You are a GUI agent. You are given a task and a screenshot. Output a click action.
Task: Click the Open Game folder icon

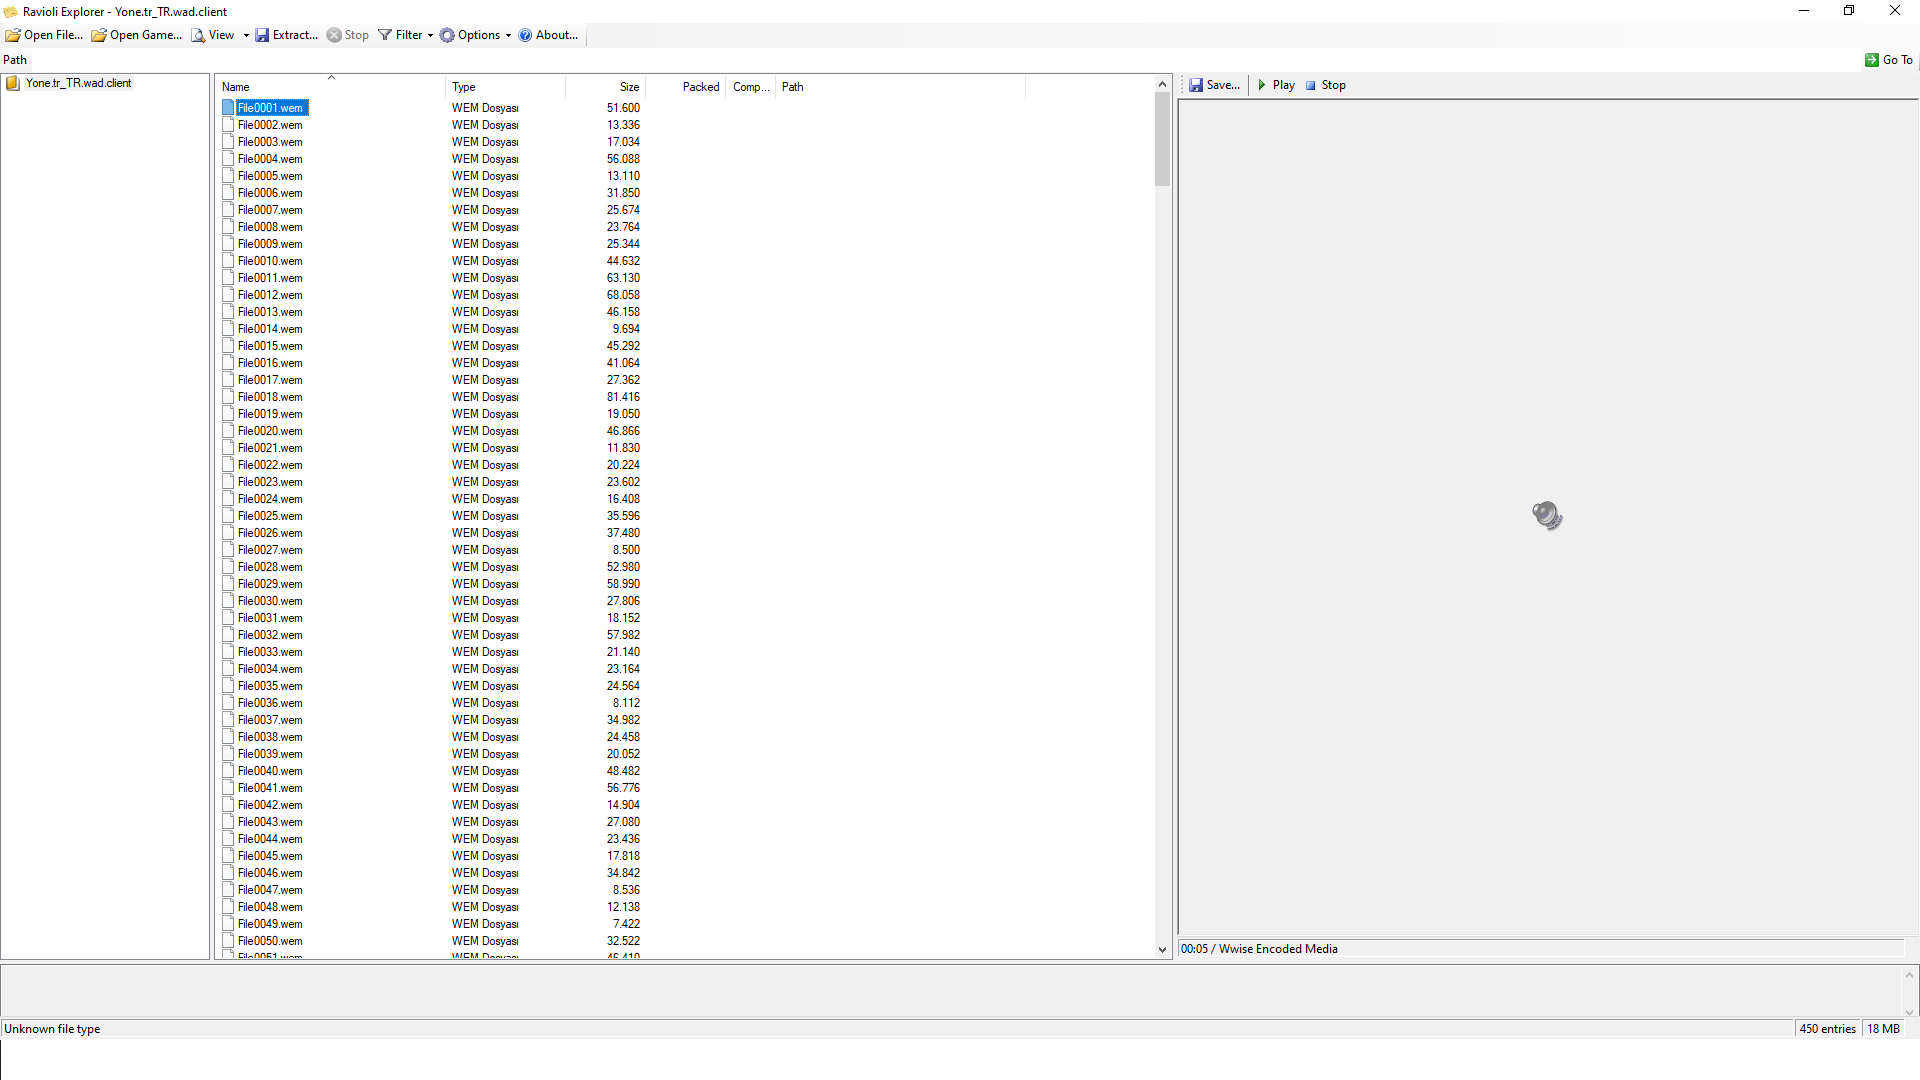[99, 35]
